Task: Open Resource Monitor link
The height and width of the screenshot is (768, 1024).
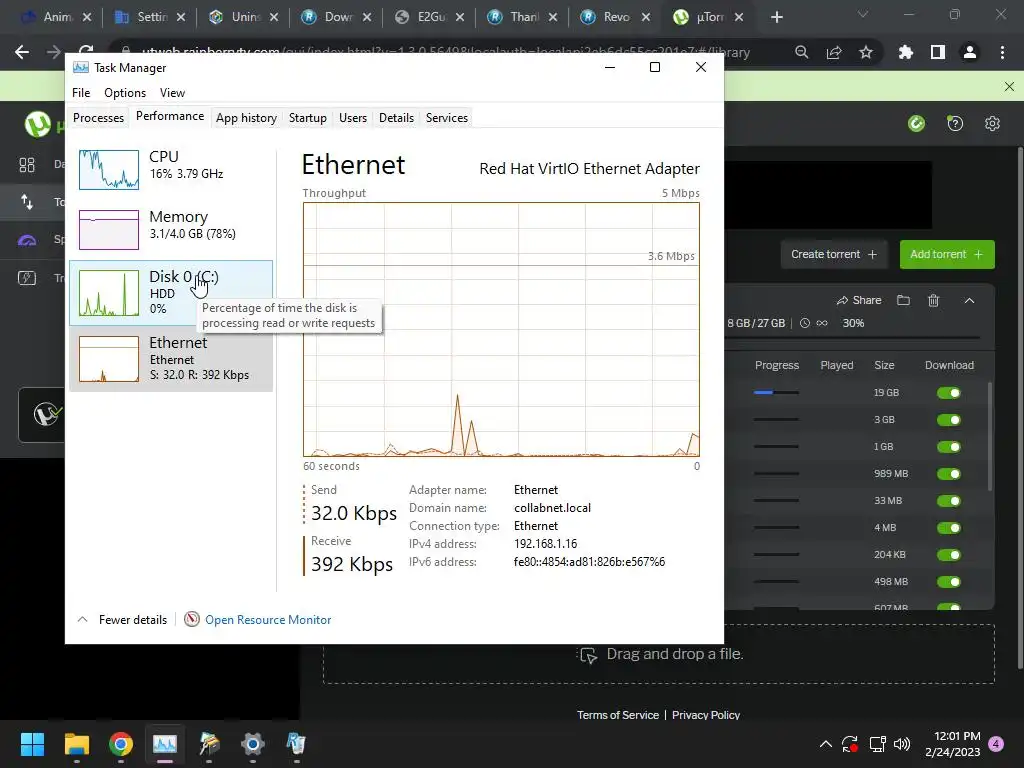Action: [268, 620]
